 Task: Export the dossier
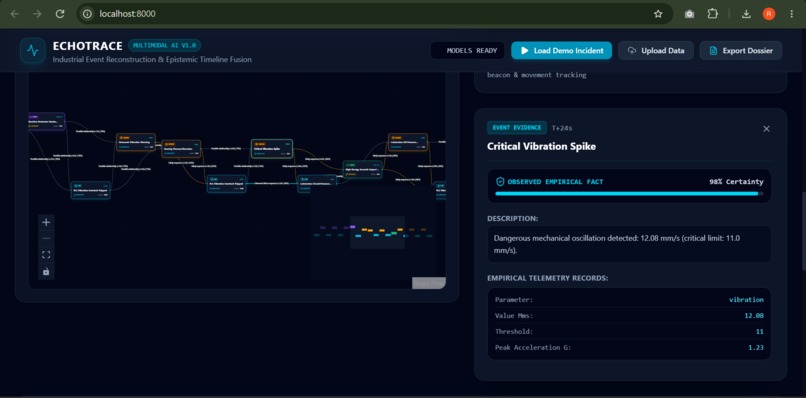point(741,51)
